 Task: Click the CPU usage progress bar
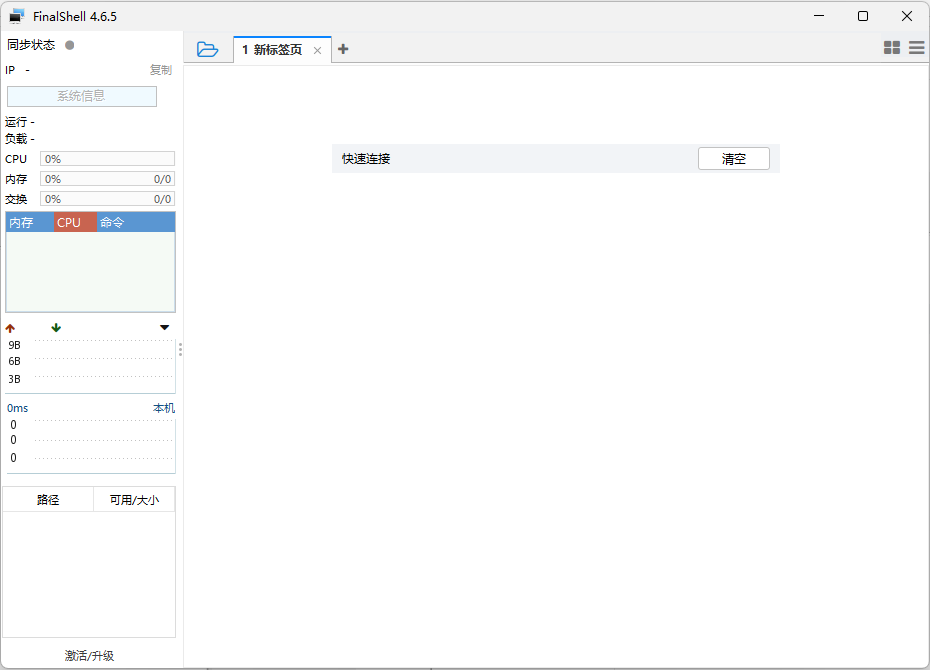(107, 159)
